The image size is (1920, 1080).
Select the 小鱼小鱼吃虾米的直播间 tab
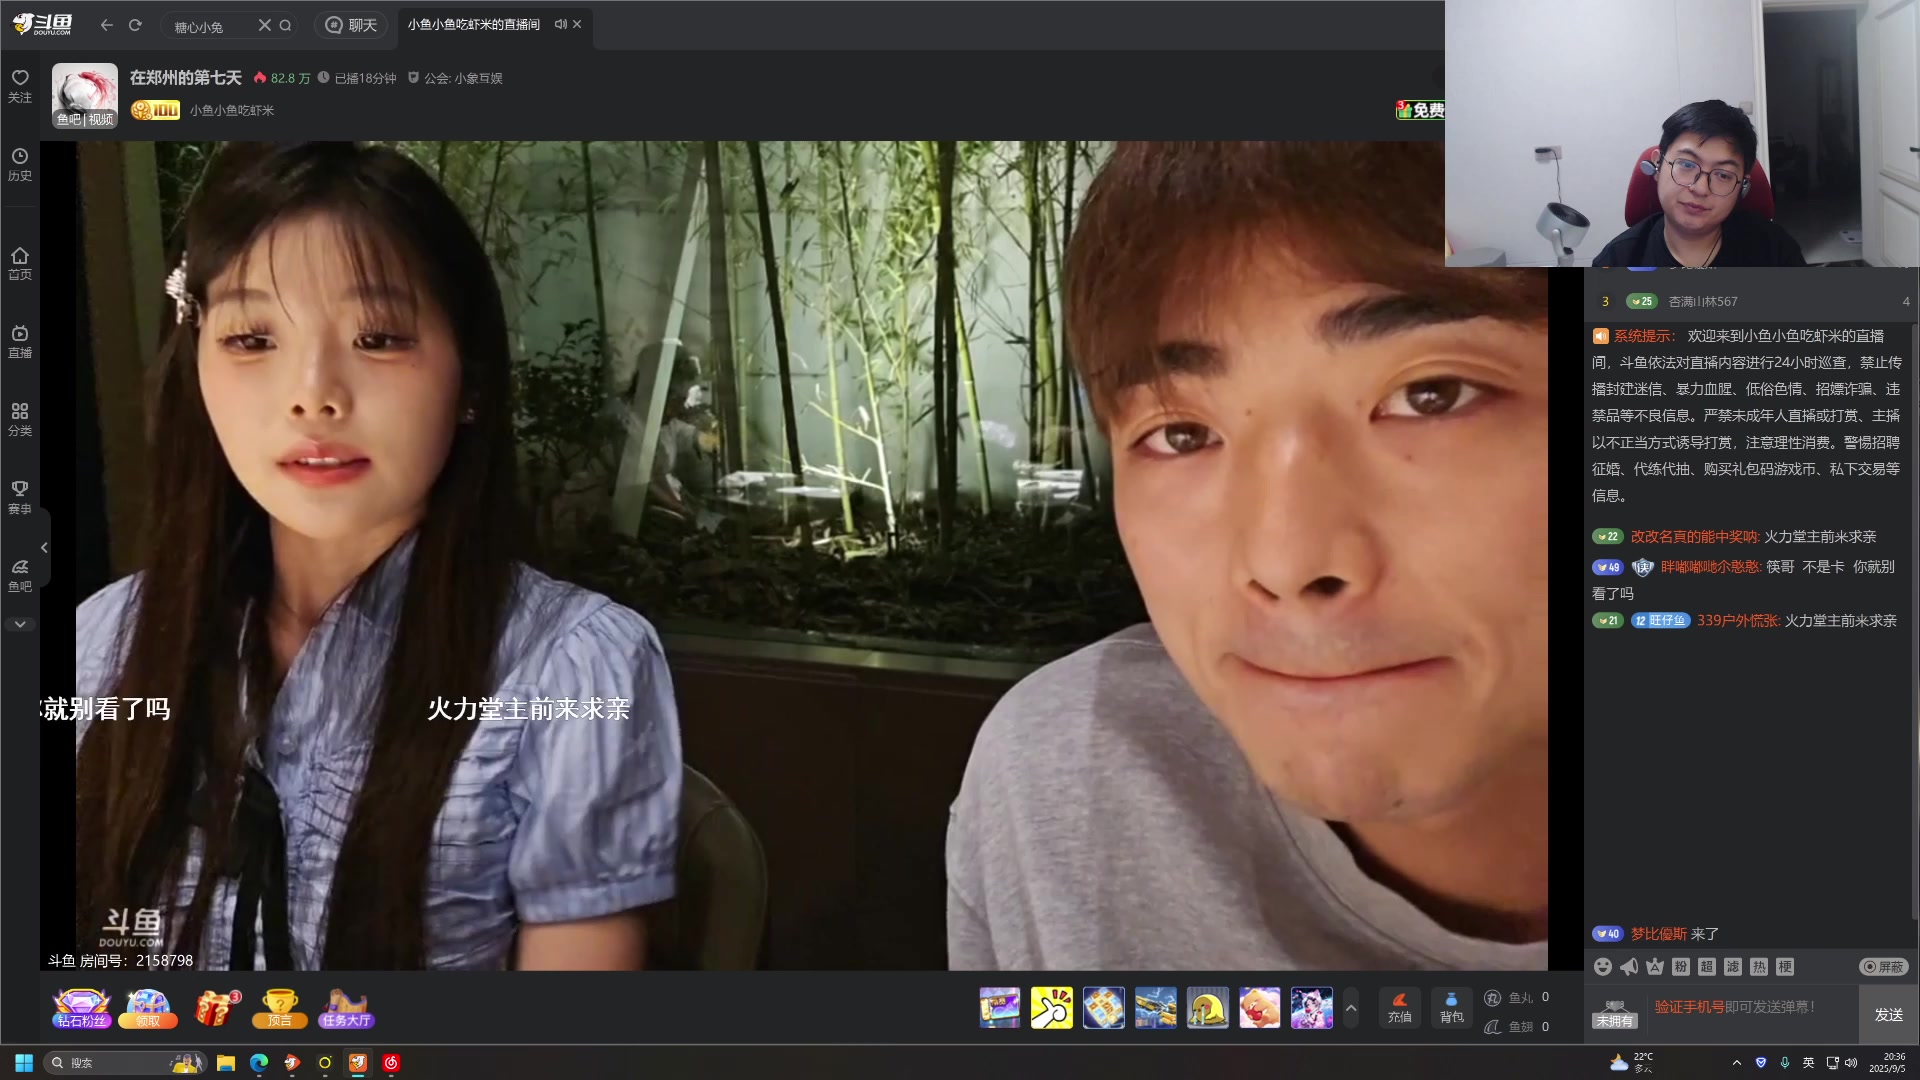coord(474,24)
